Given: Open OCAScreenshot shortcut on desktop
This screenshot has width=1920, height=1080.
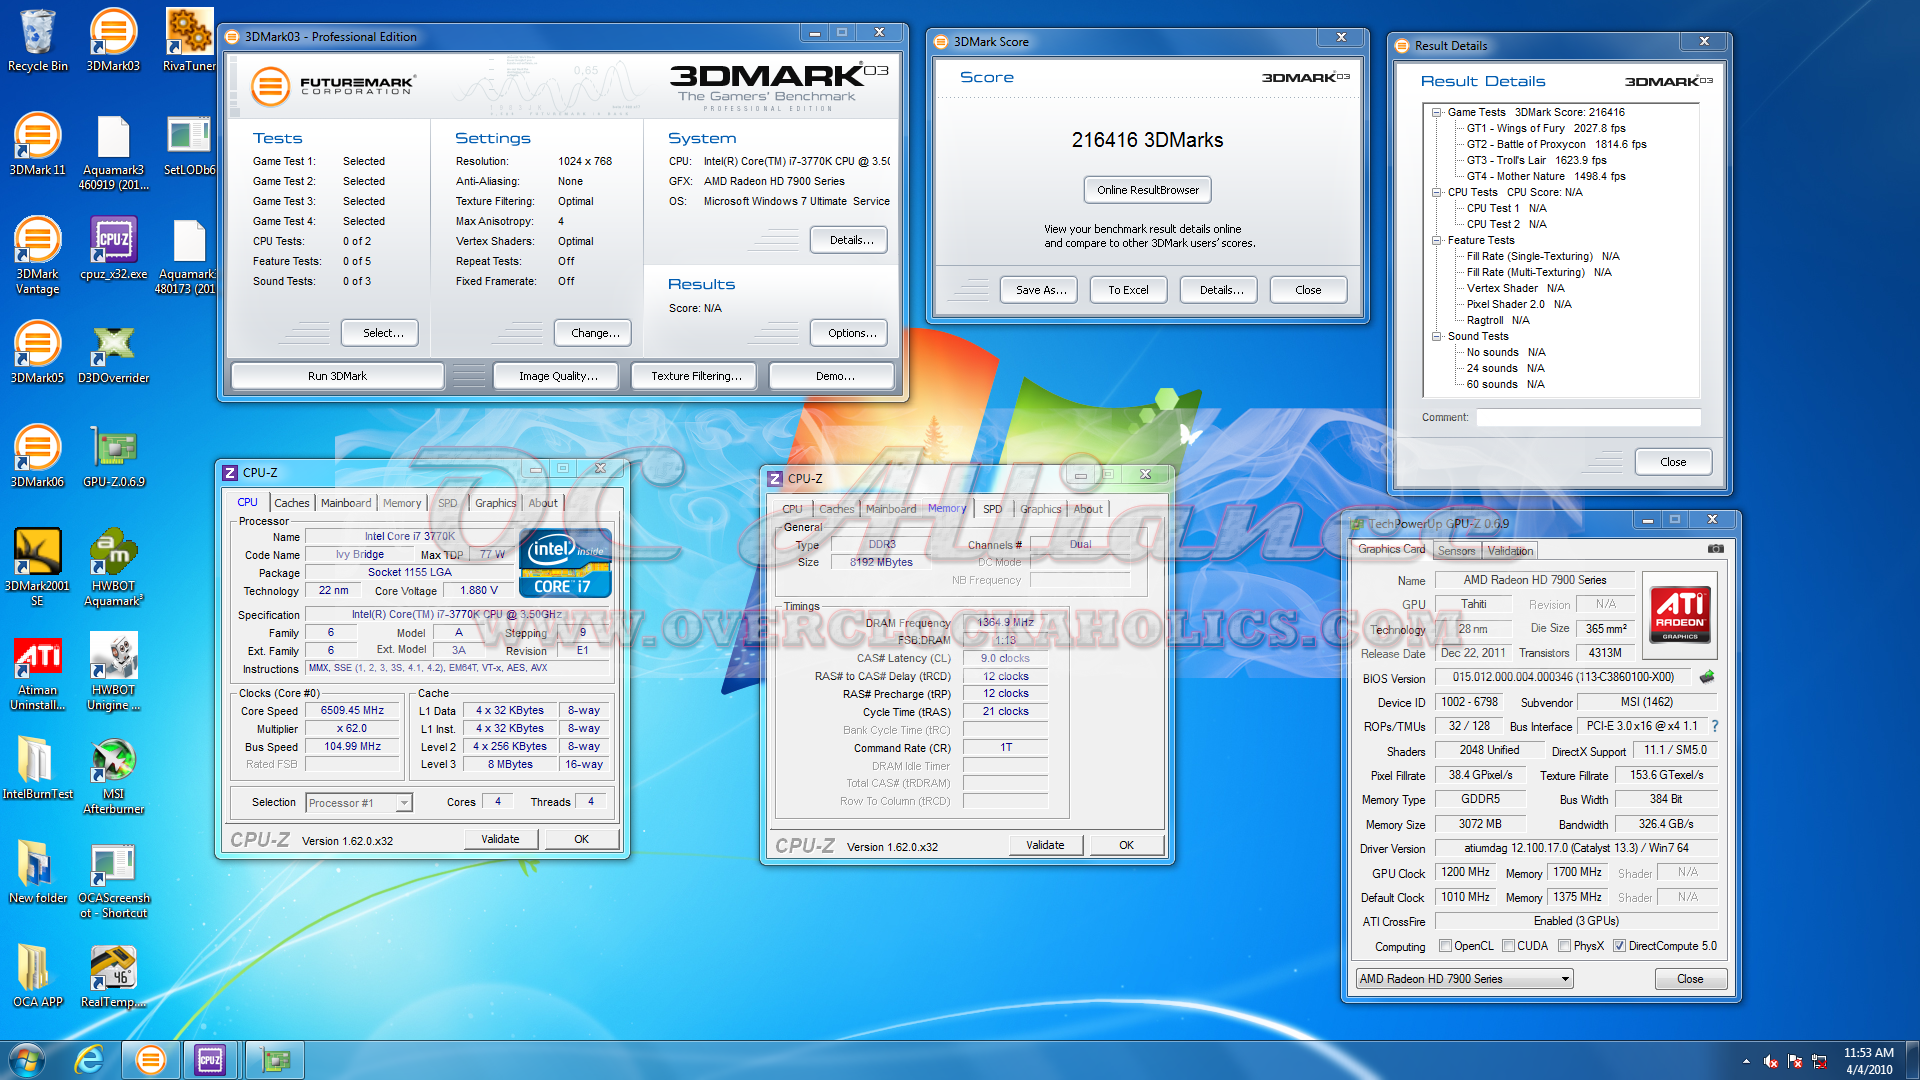Looking at the screenshot, I should tap(113, 879).
